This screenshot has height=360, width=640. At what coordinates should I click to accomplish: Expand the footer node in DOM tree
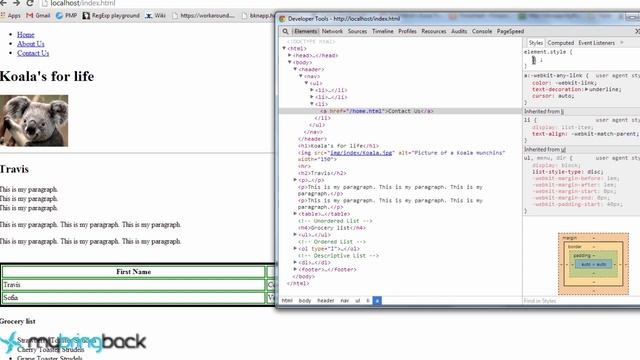tap(295, 269)
